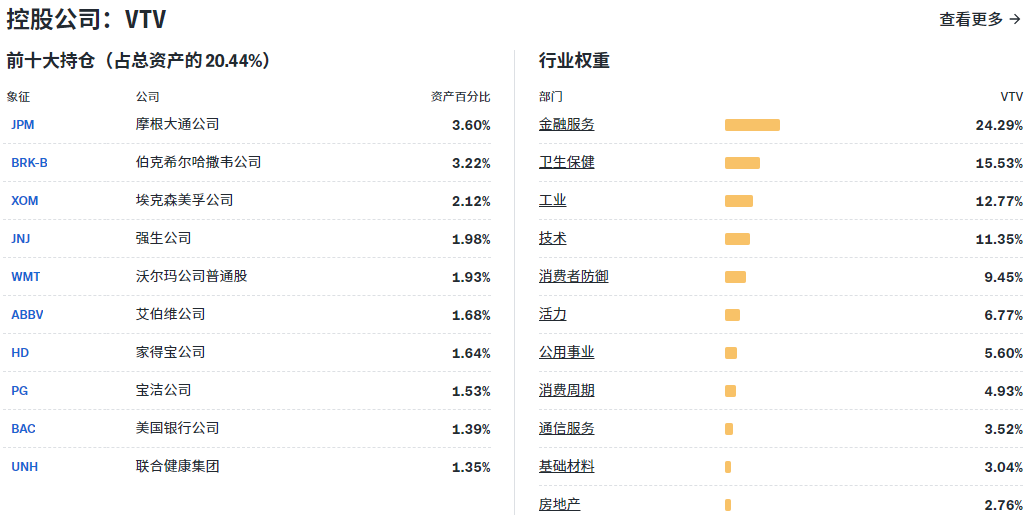Click the ABBV ticker link
The image size is (1036, 525).
coord(27,315)
